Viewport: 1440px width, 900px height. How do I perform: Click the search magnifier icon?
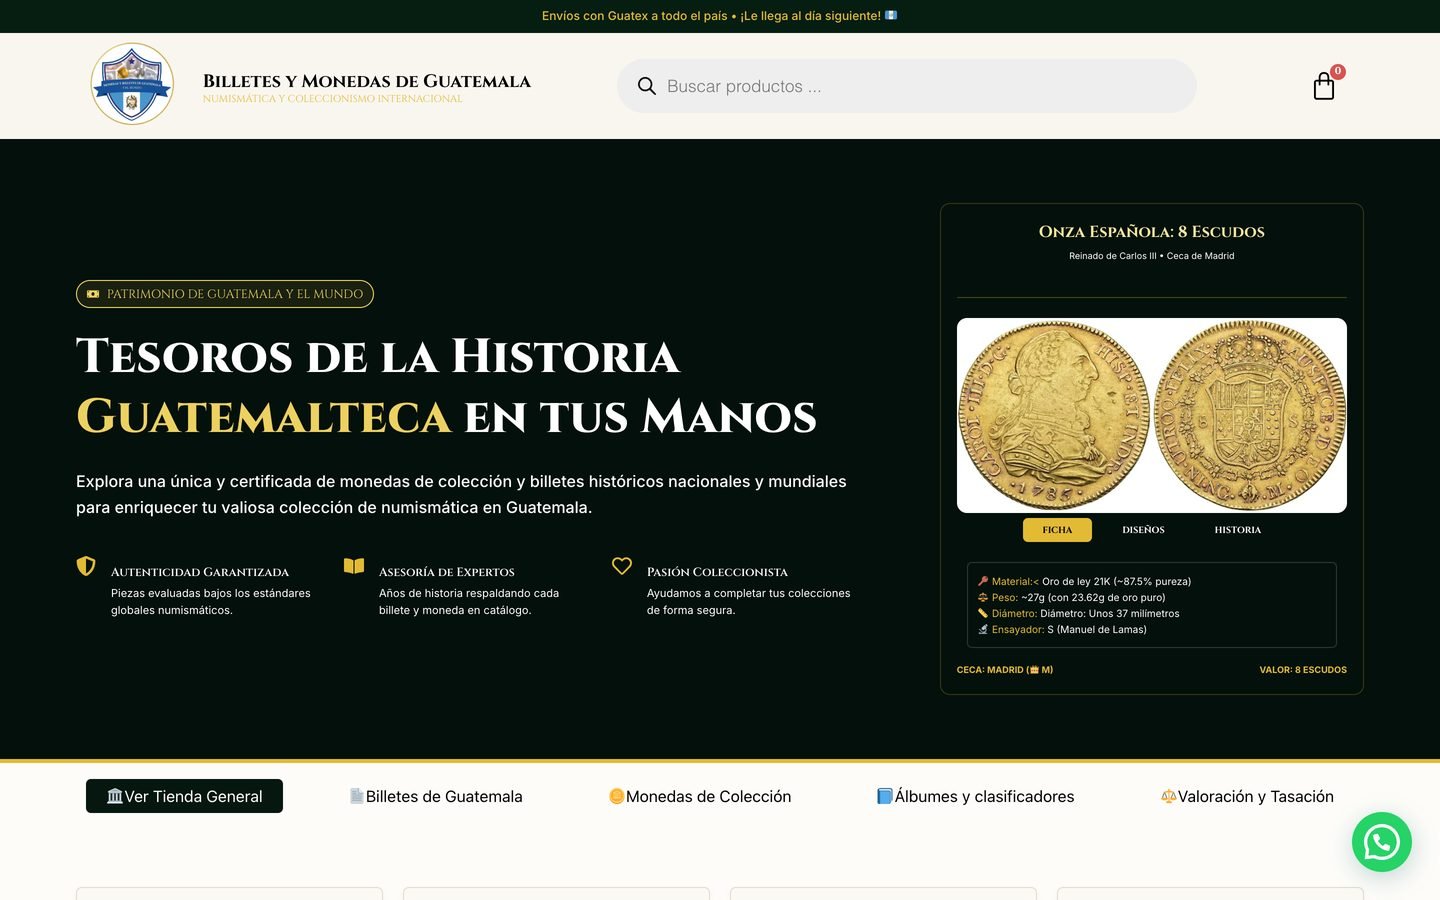pos(647,87)
